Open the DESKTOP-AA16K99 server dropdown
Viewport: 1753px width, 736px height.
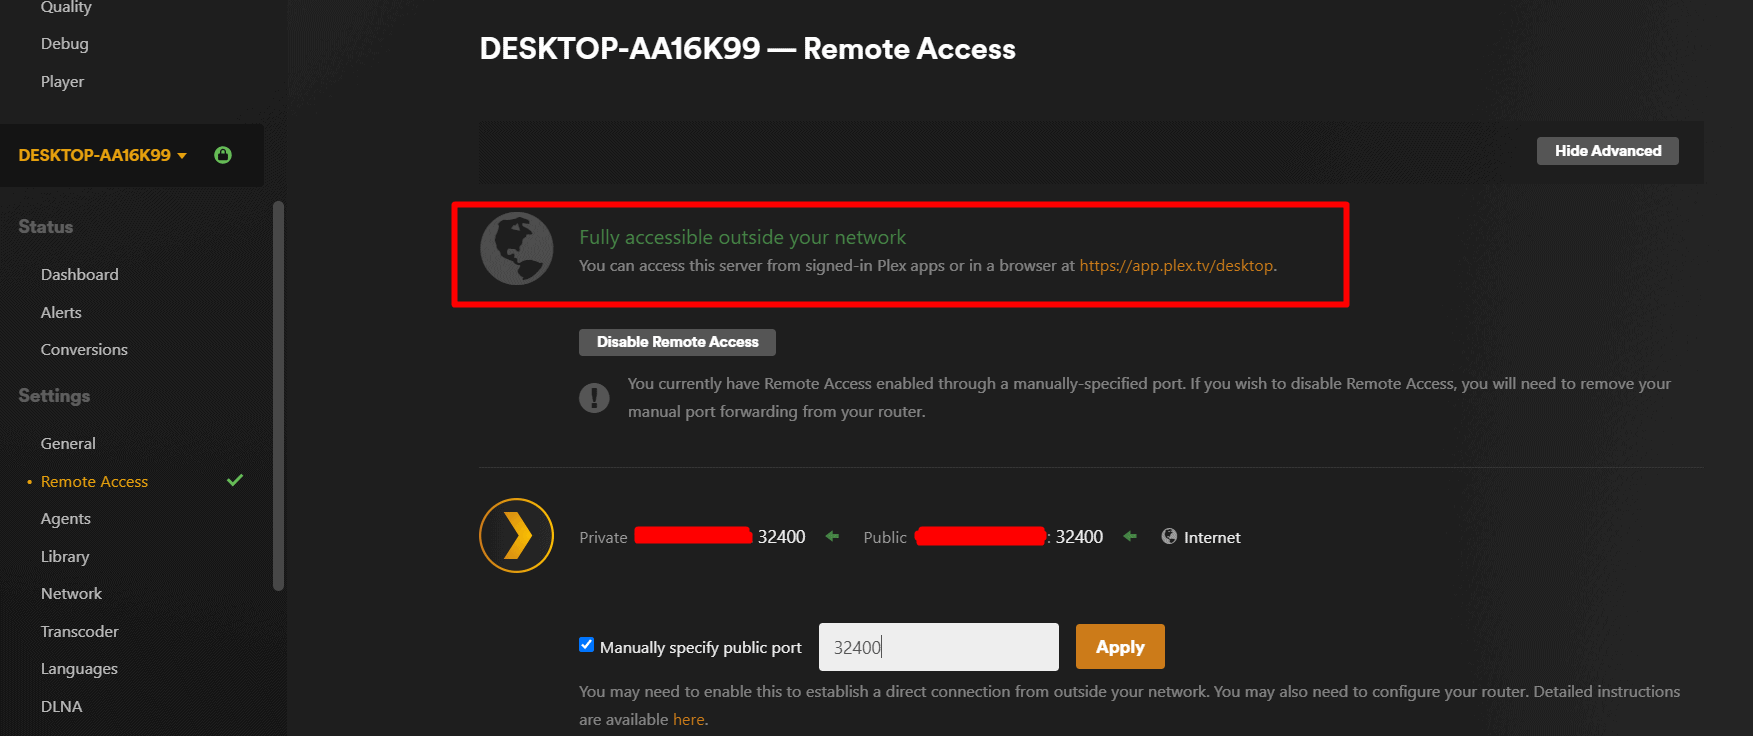click(x=103, y=155)
